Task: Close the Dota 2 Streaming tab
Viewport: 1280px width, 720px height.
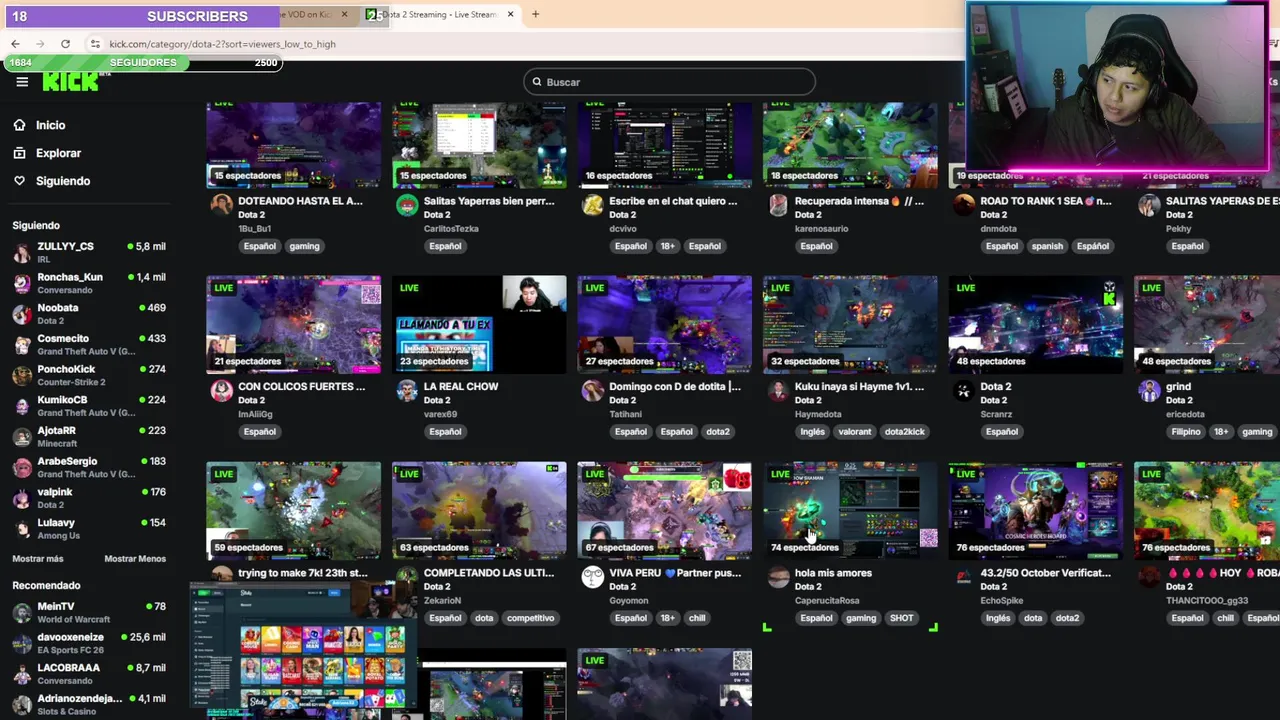Action: [510, 14]
